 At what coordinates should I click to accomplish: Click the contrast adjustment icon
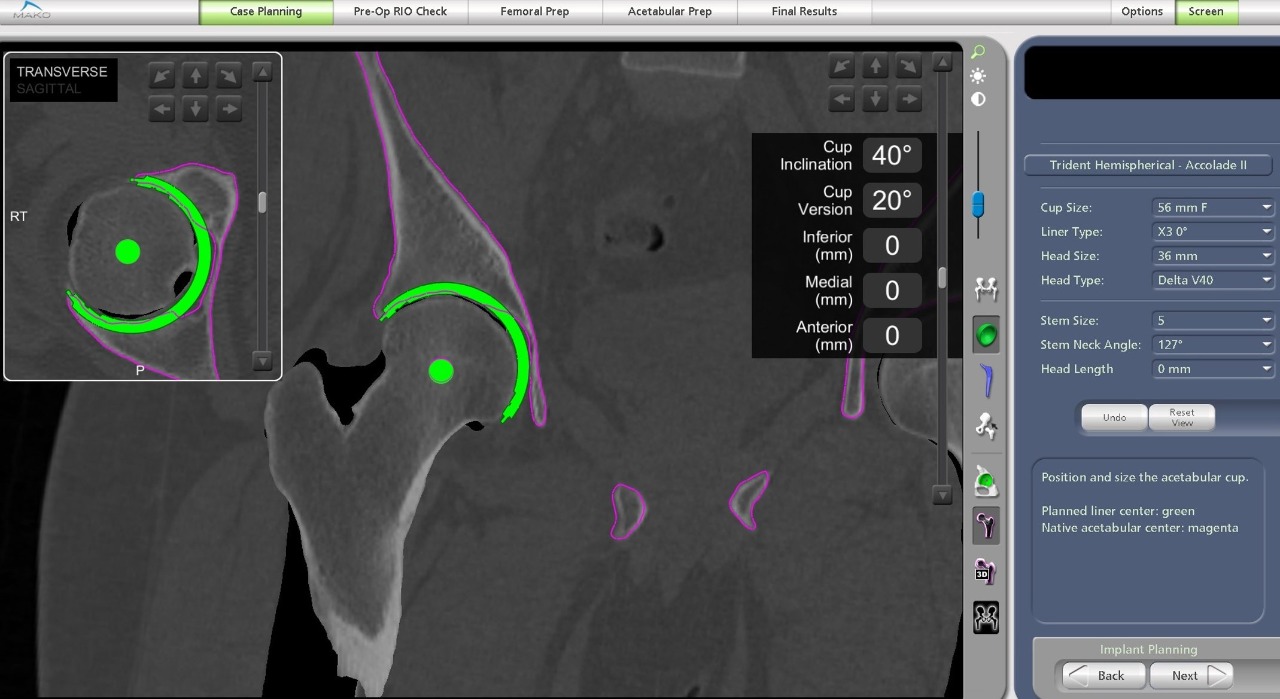pos(978,99)
